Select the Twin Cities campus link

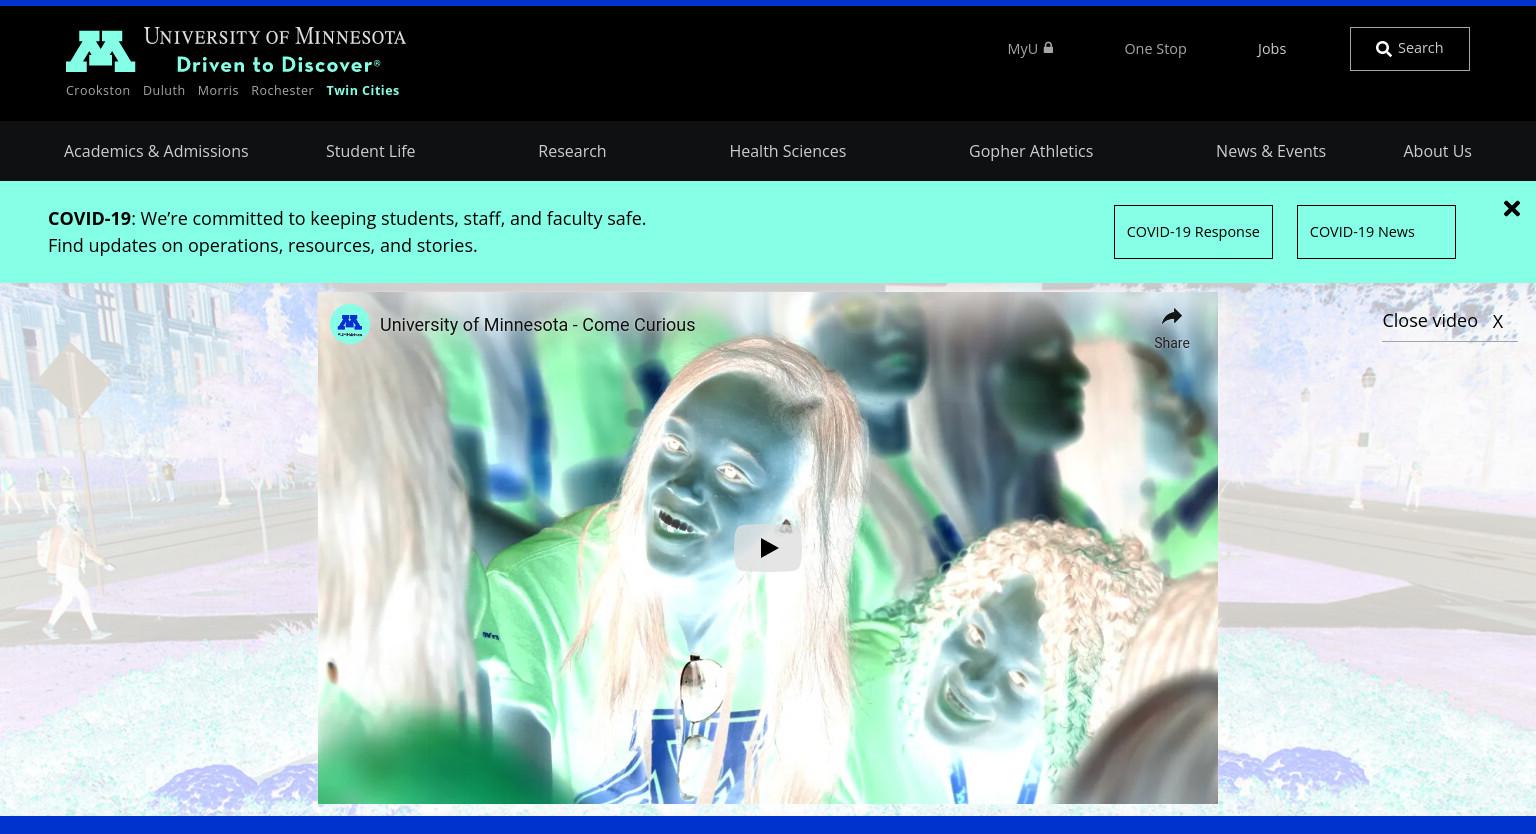[x=363, y=90]
